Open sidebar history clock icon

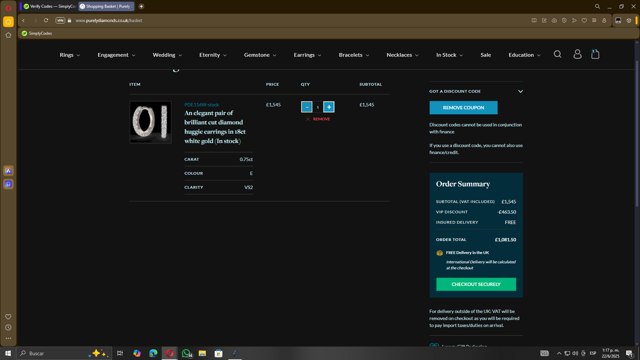tap(8, 327)
